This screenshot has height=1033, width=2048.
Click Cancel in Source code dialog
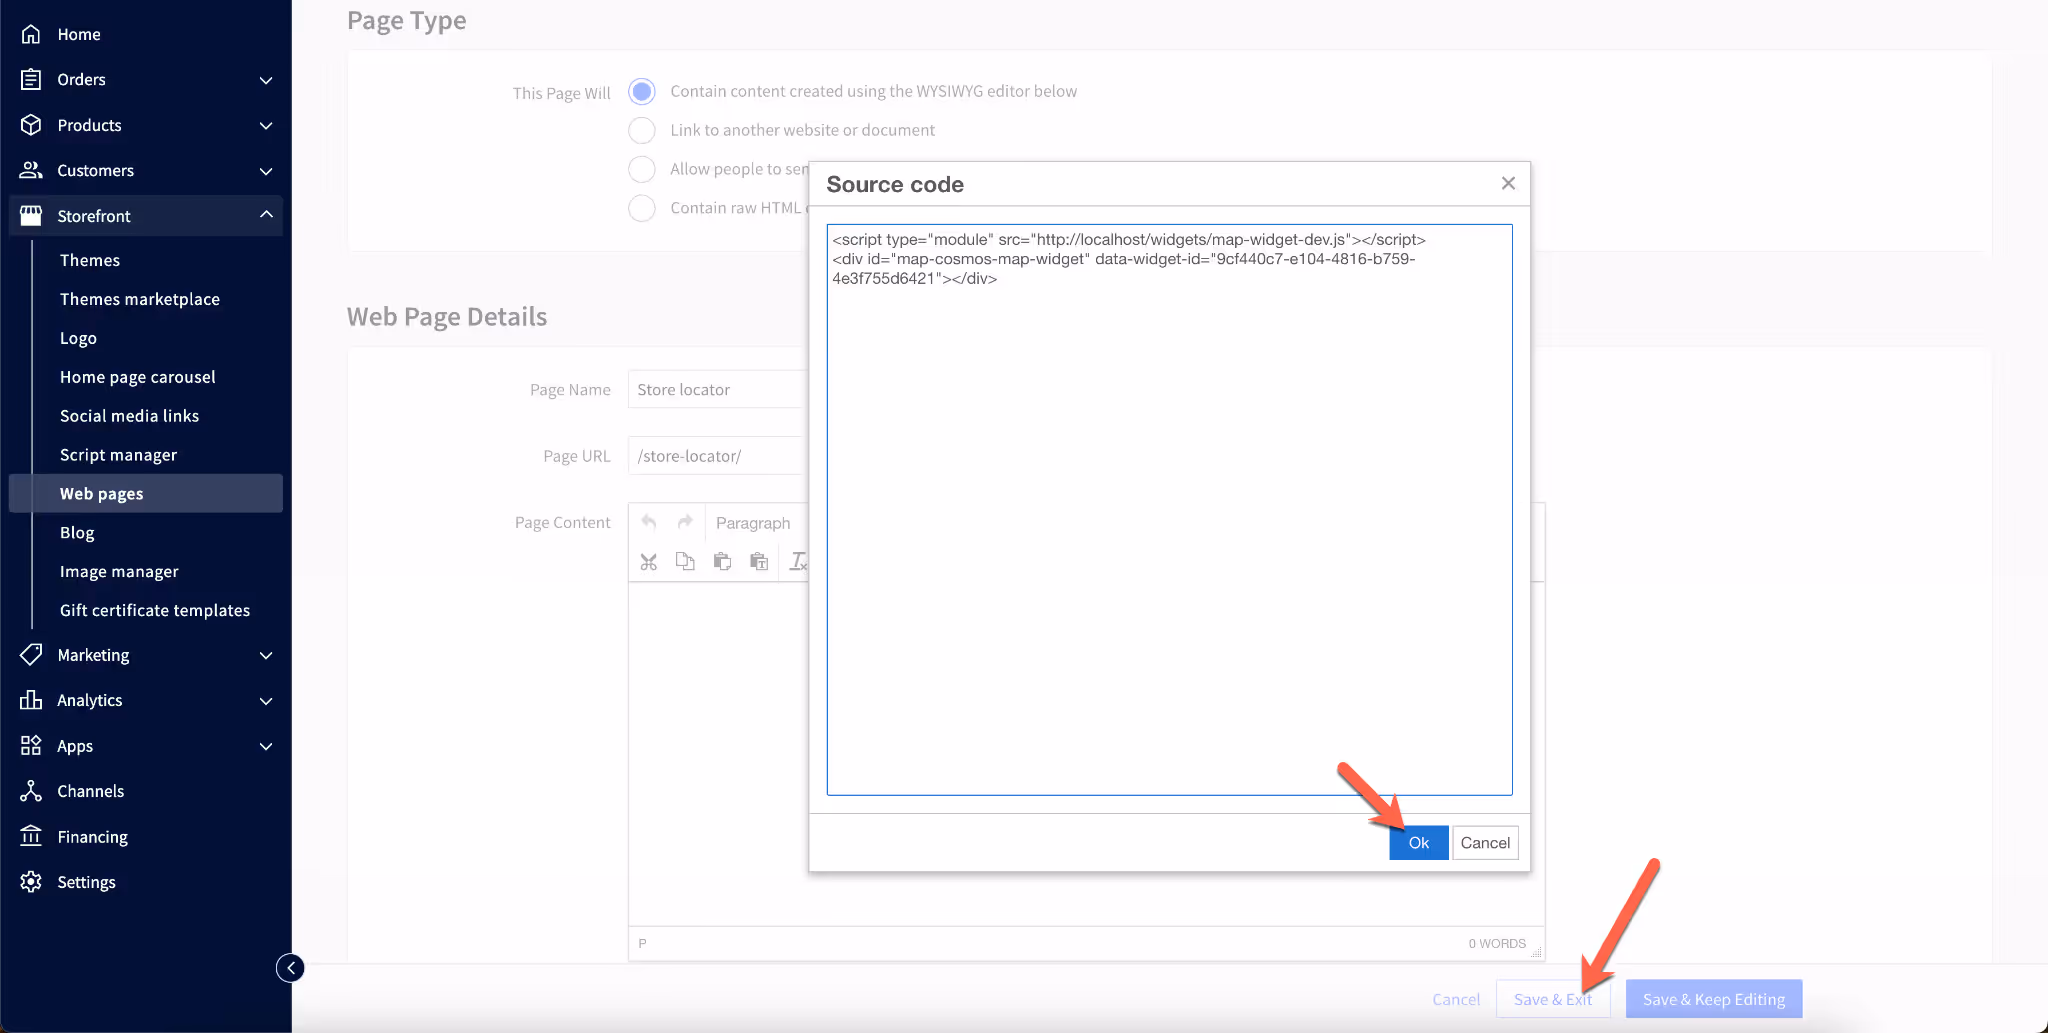pos(1485,843)
